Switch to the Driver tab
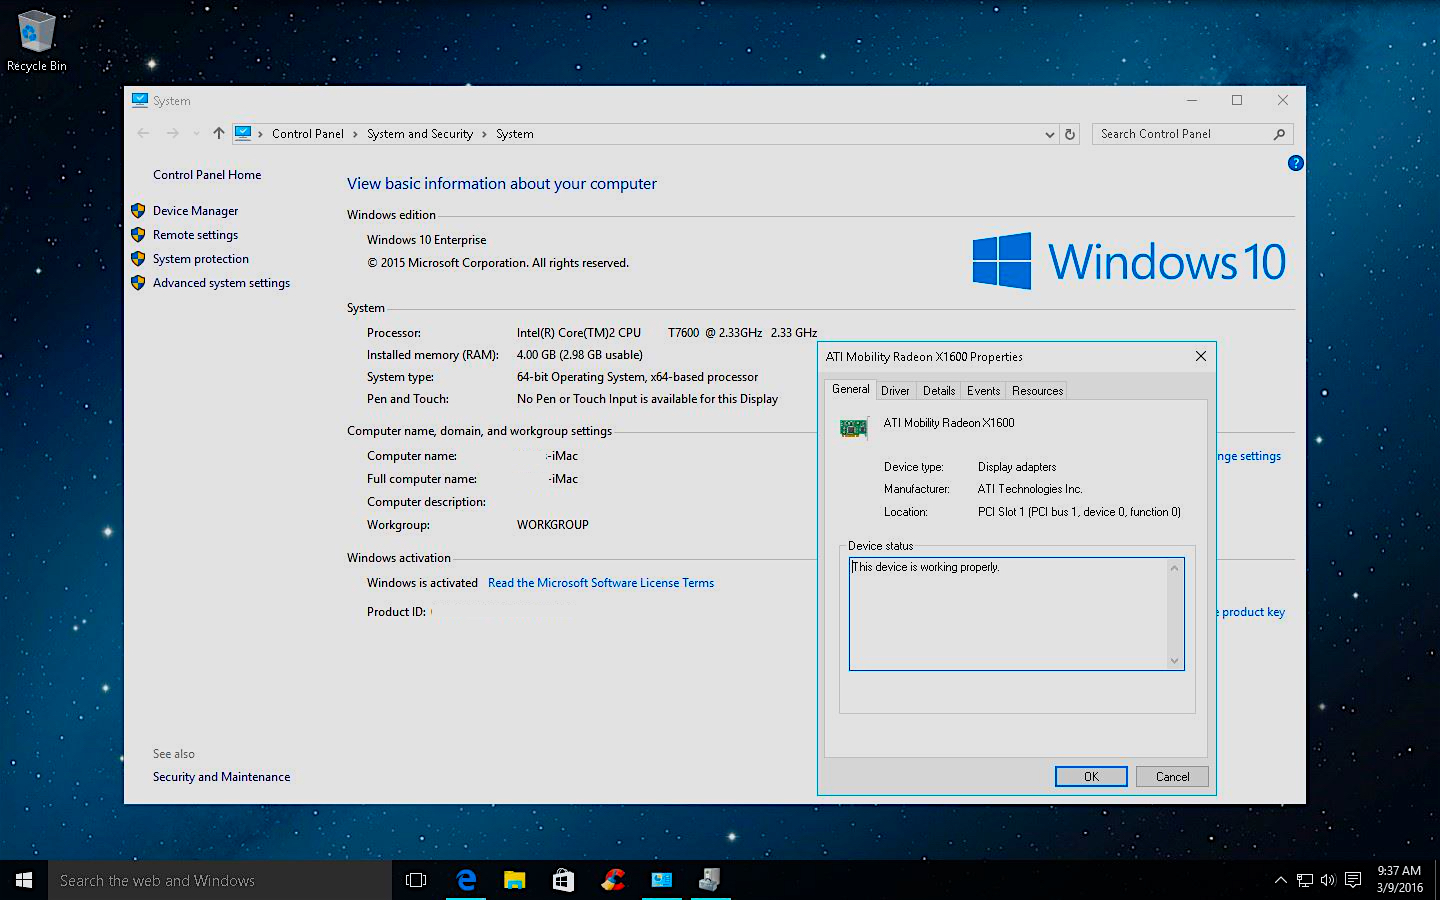This screenshot has height=900, width=1440. 895,391
